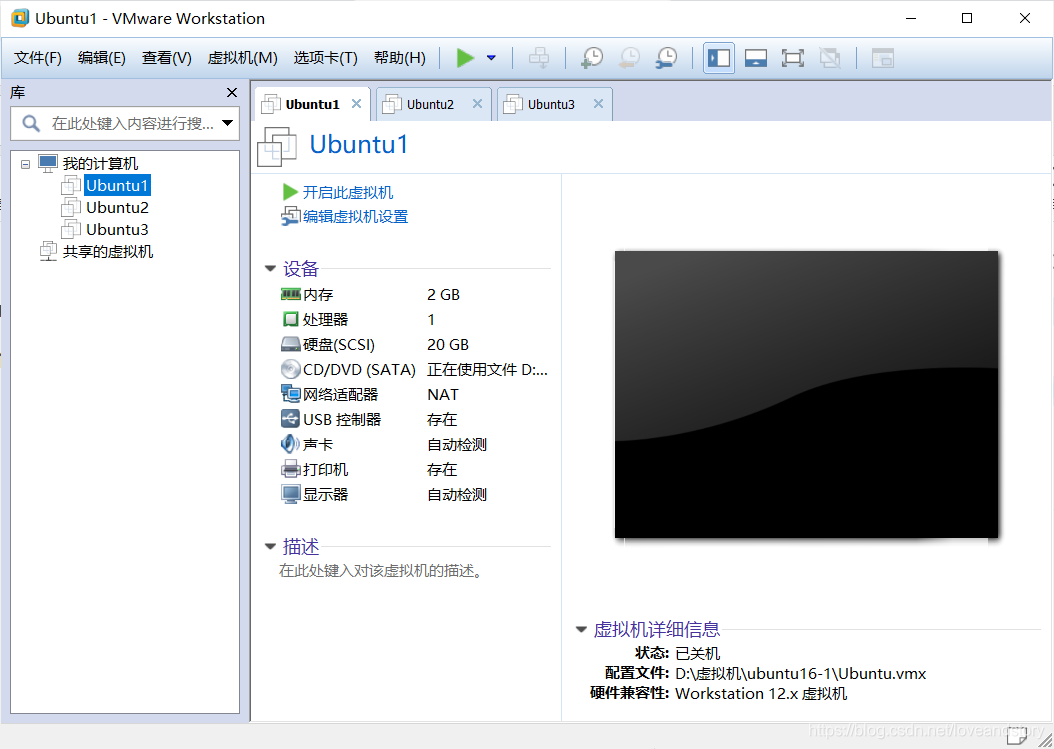Screen dimensions: 1054x749
Task: Click the Unity mode toolbar icon
Action: click(x=830, y=58)
